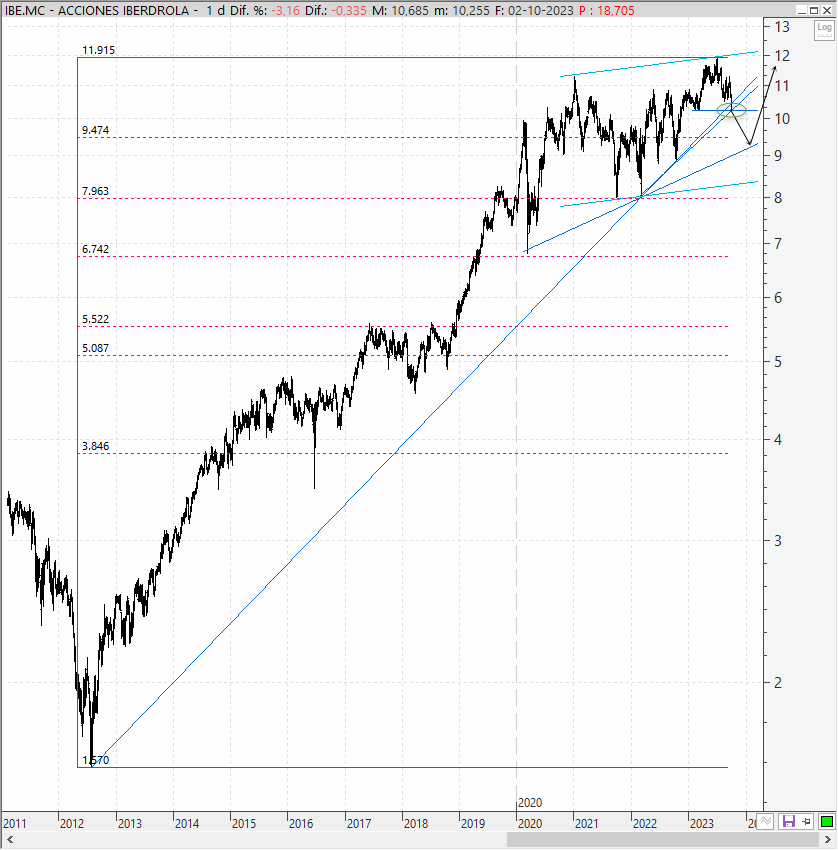Click the chart title 'ACCIONES IBERDROLA'
This screenshot has width=838, height=850.
pyautogui.click(x=124, y=10)
